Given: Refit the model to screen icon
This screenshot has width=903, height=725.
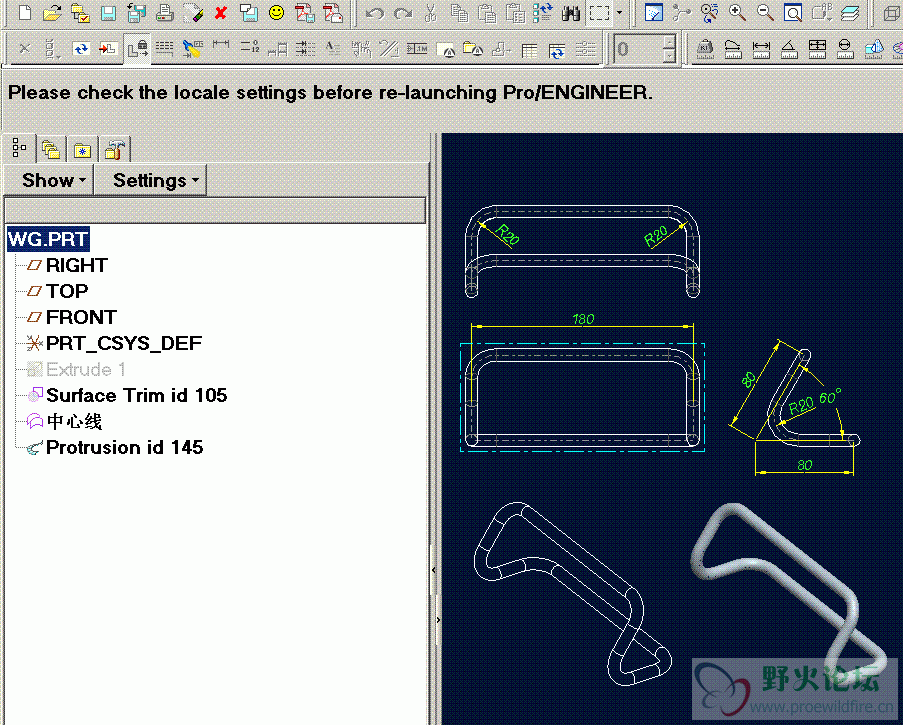Looking at the screenshot, I should click(x=793, y=13).
